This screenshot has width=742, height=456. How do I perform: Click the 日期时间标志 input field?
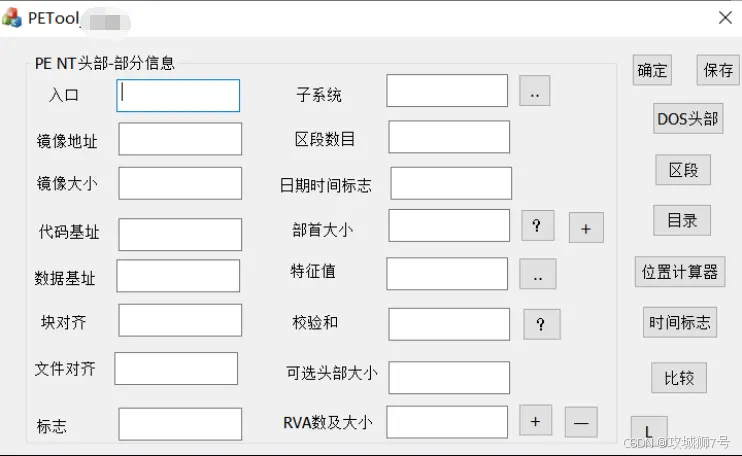pyautogui.click(x=451, y=183)
